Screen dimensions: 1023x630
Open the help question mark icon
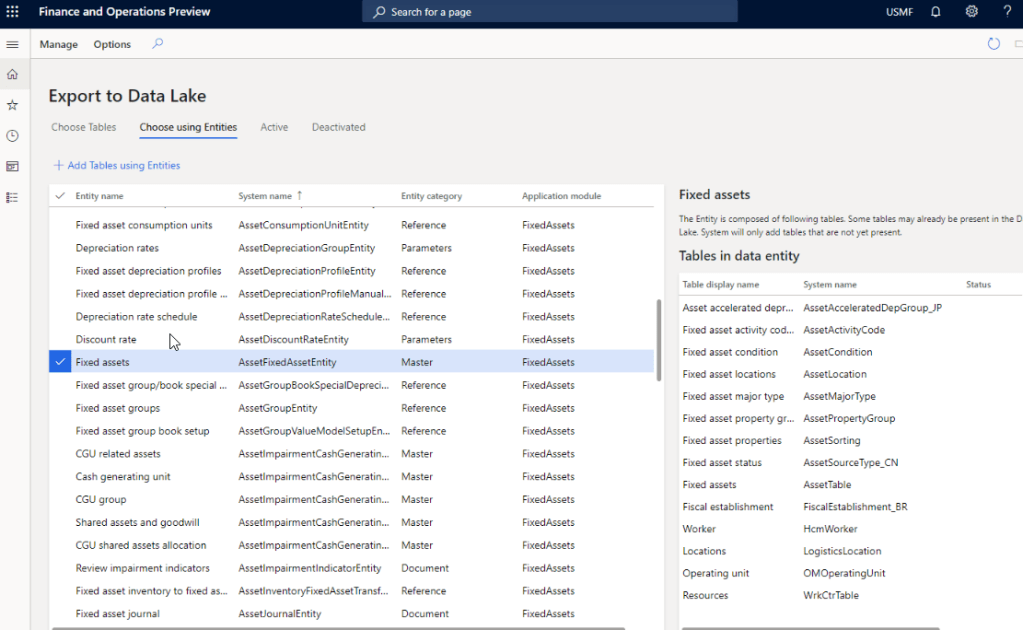1007,12
